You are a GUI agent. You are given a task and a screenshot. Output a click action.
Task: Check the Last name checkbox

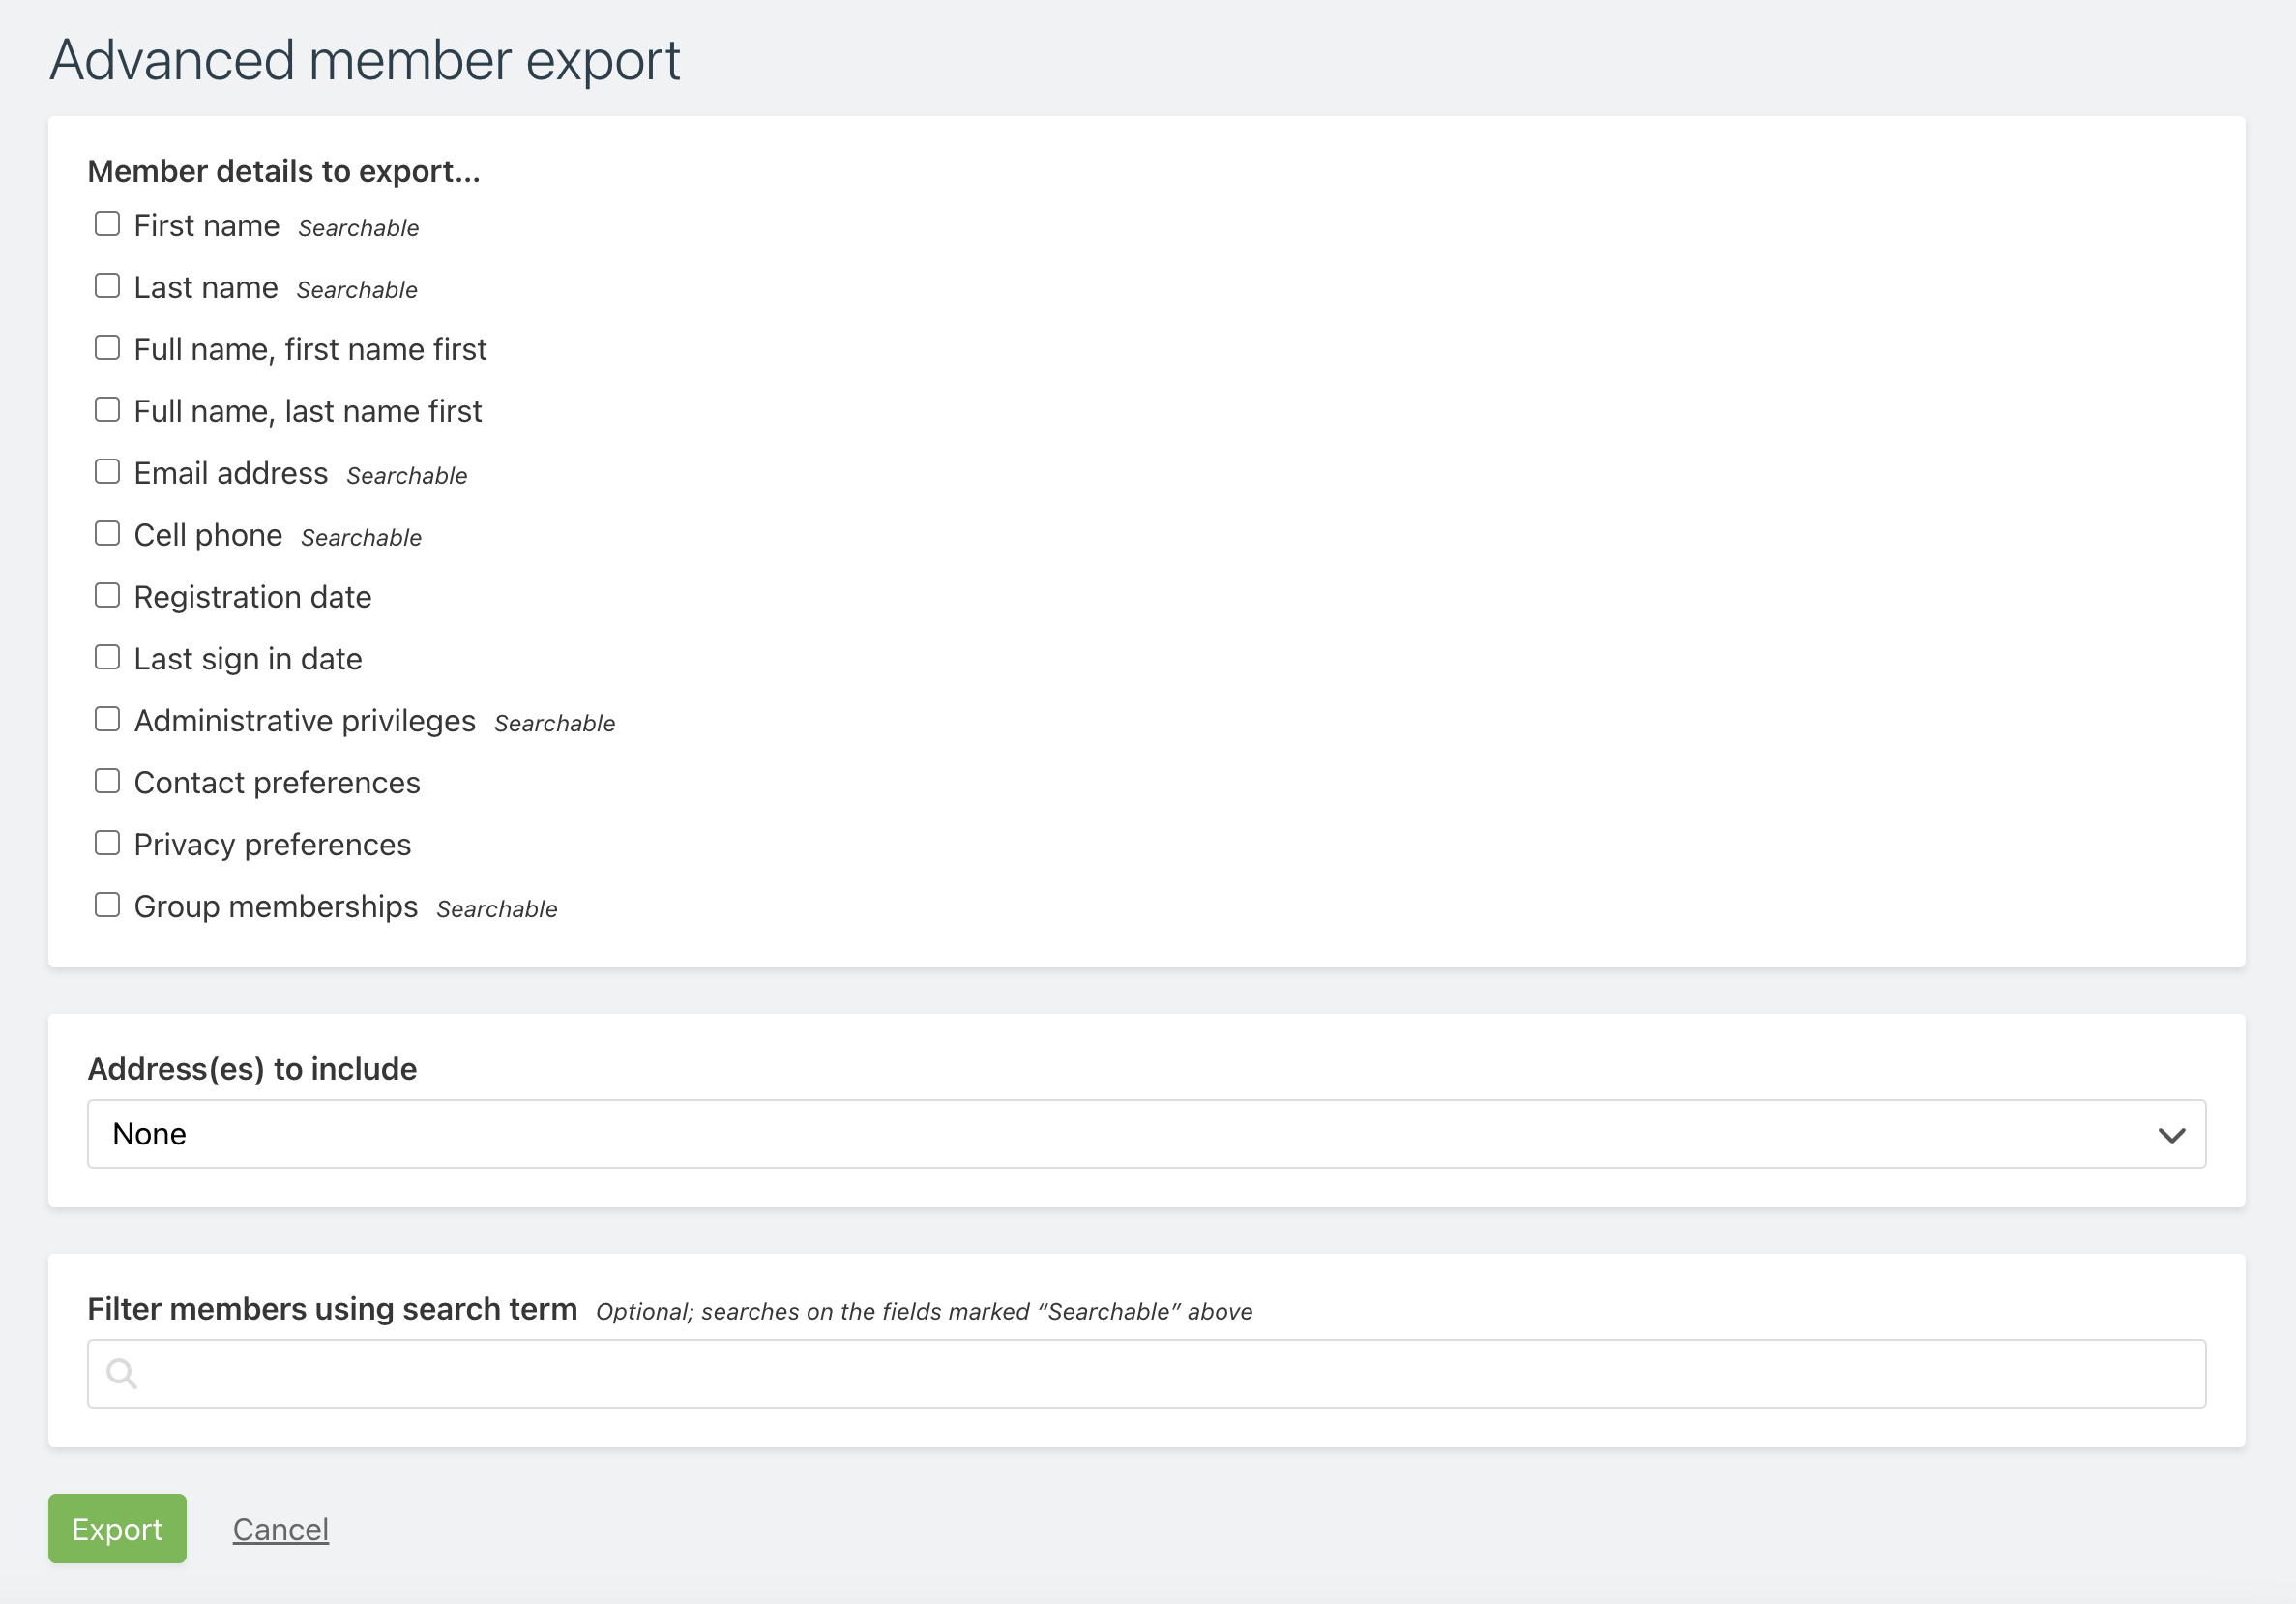tap(107, 285)
